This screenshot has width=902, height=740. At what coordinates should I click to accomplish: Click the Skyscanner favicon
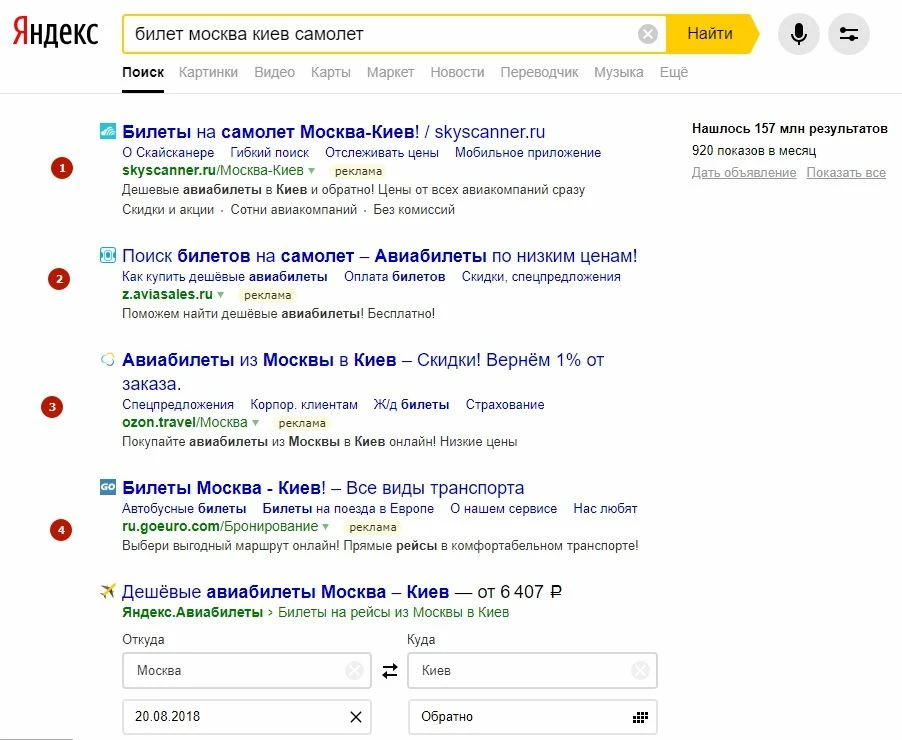coord(108,131)
